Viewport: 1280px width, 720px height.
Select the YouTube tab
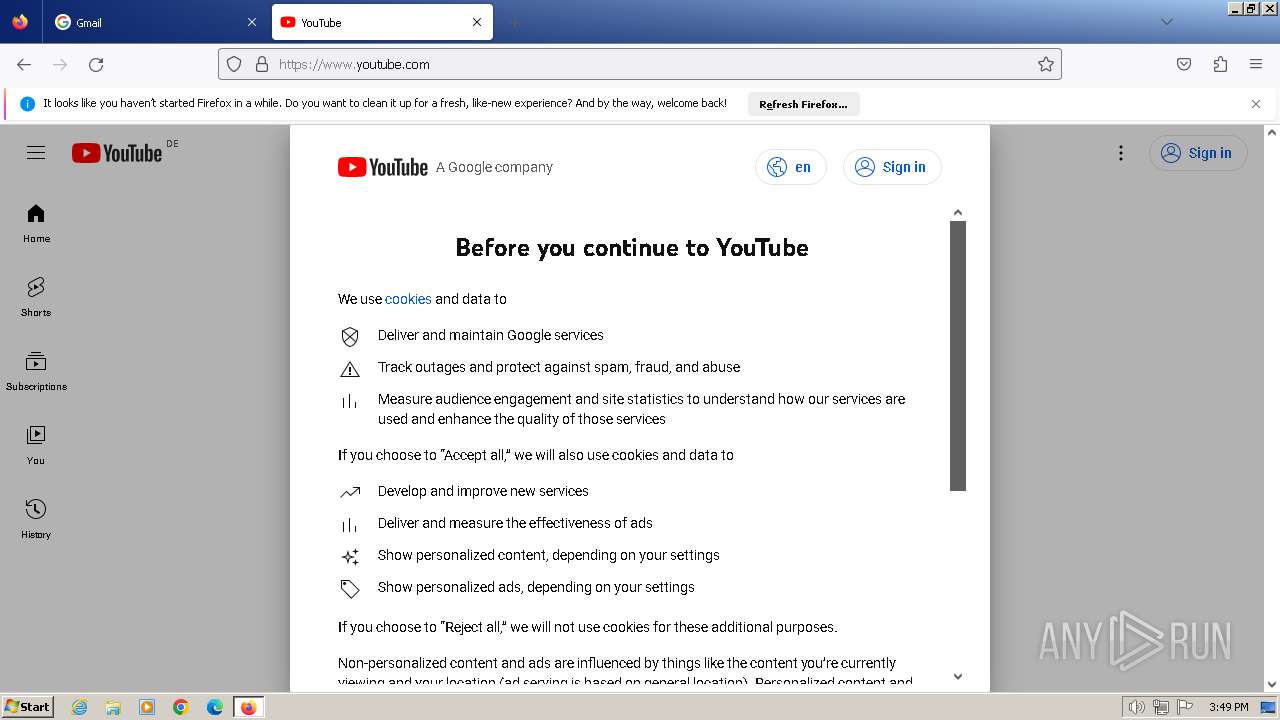tap(382, 22)
